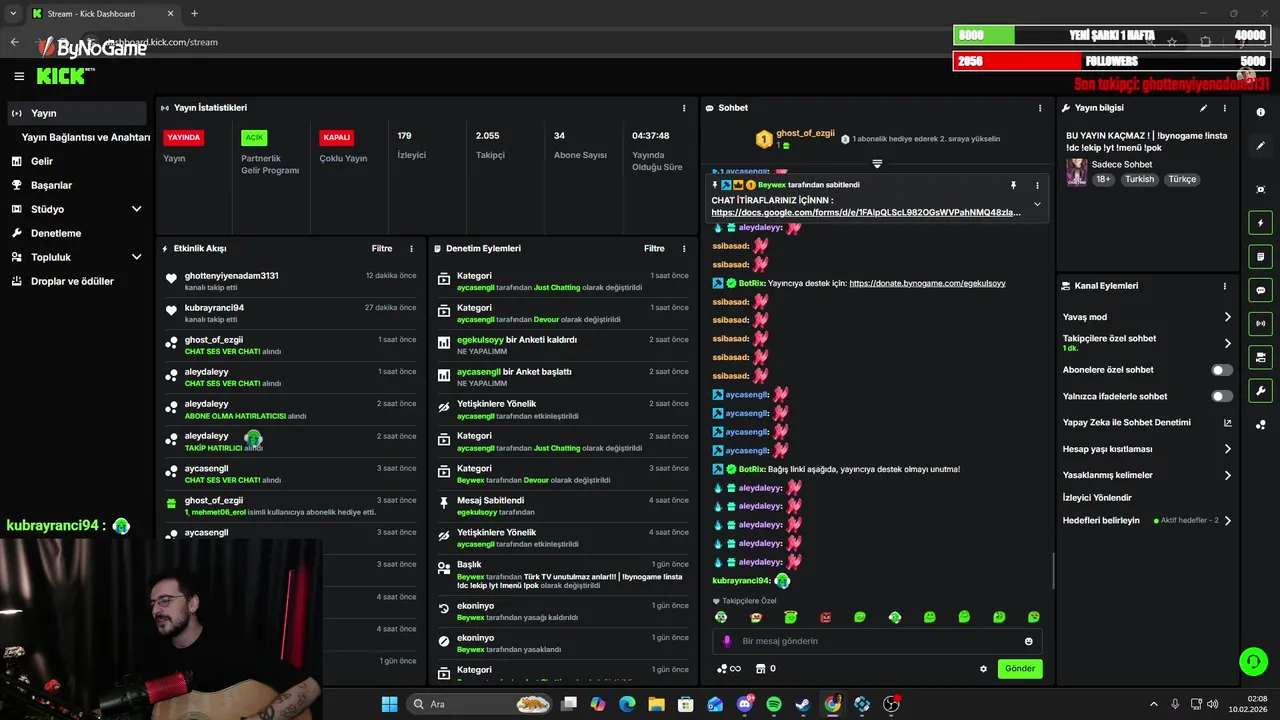Open the donate.bynogame.com link in chat
This screenshot has width=1280, height=720.
(x=927, y=283)
